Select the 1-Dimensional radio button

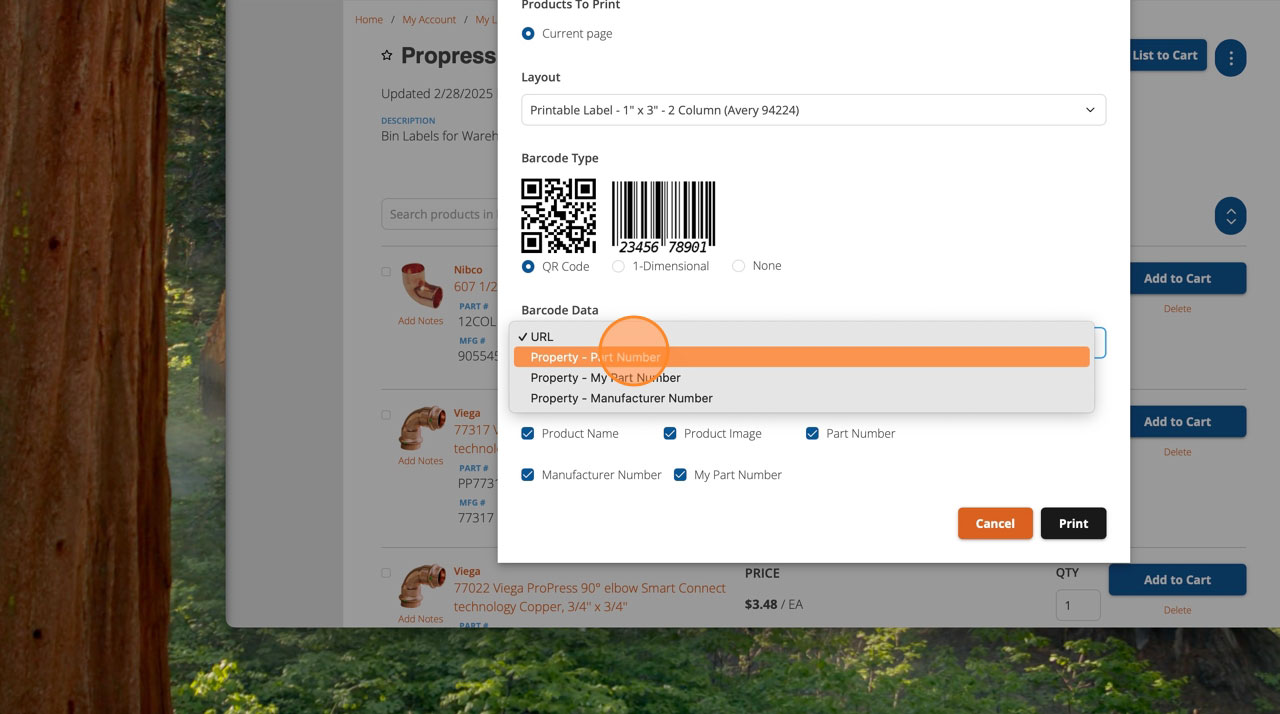tap(618, 266)
